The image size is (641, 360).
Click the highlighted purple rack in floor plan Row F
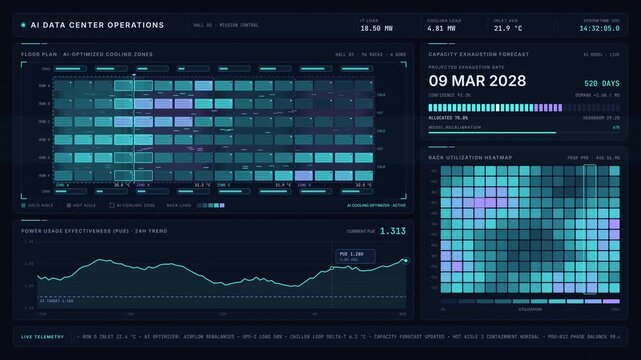click(304, 176)
